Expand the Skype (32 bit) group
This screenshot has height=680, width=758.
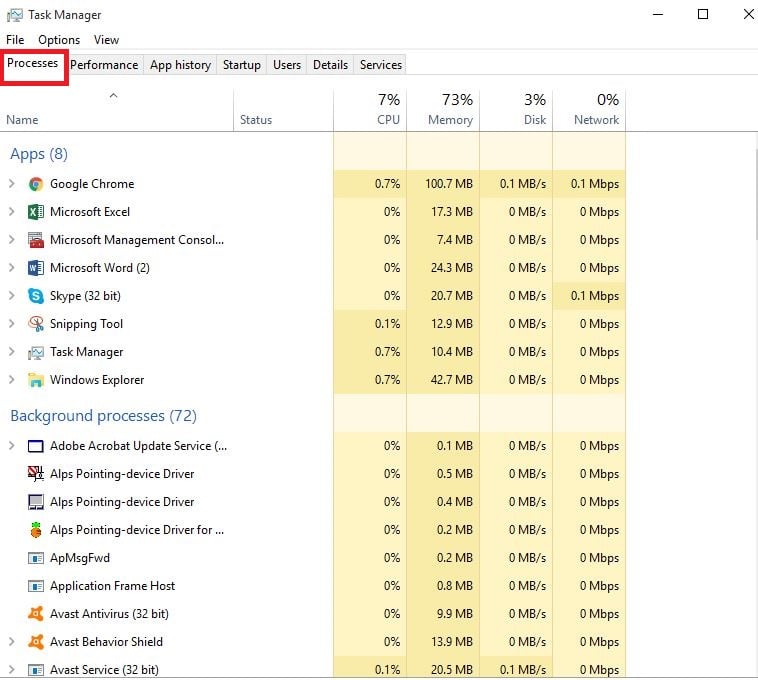click(x=12, y=296)
